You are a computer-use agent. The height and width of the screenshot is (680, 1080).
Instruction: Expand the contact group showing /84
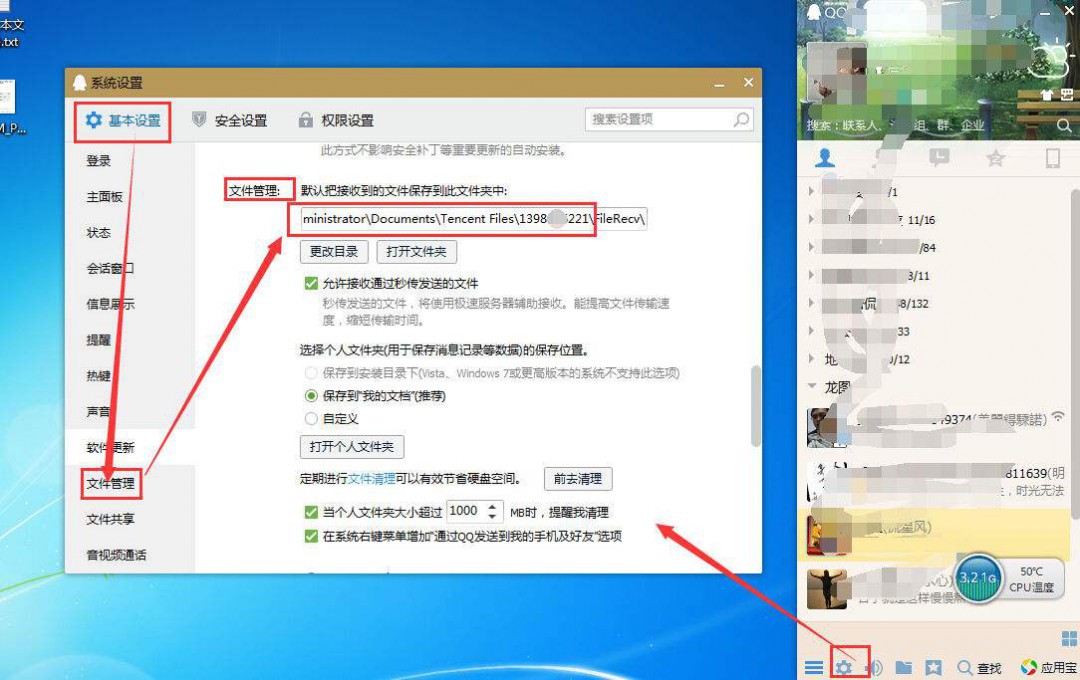[x=811, y=247]
